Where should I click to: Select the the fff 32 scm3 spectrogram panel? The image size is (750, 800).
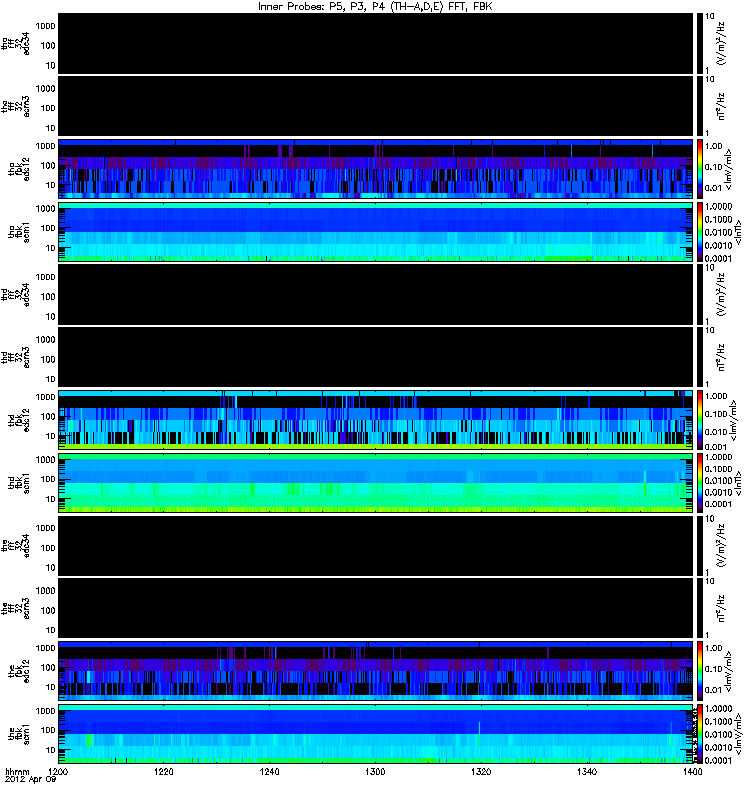tap(378, 609)
